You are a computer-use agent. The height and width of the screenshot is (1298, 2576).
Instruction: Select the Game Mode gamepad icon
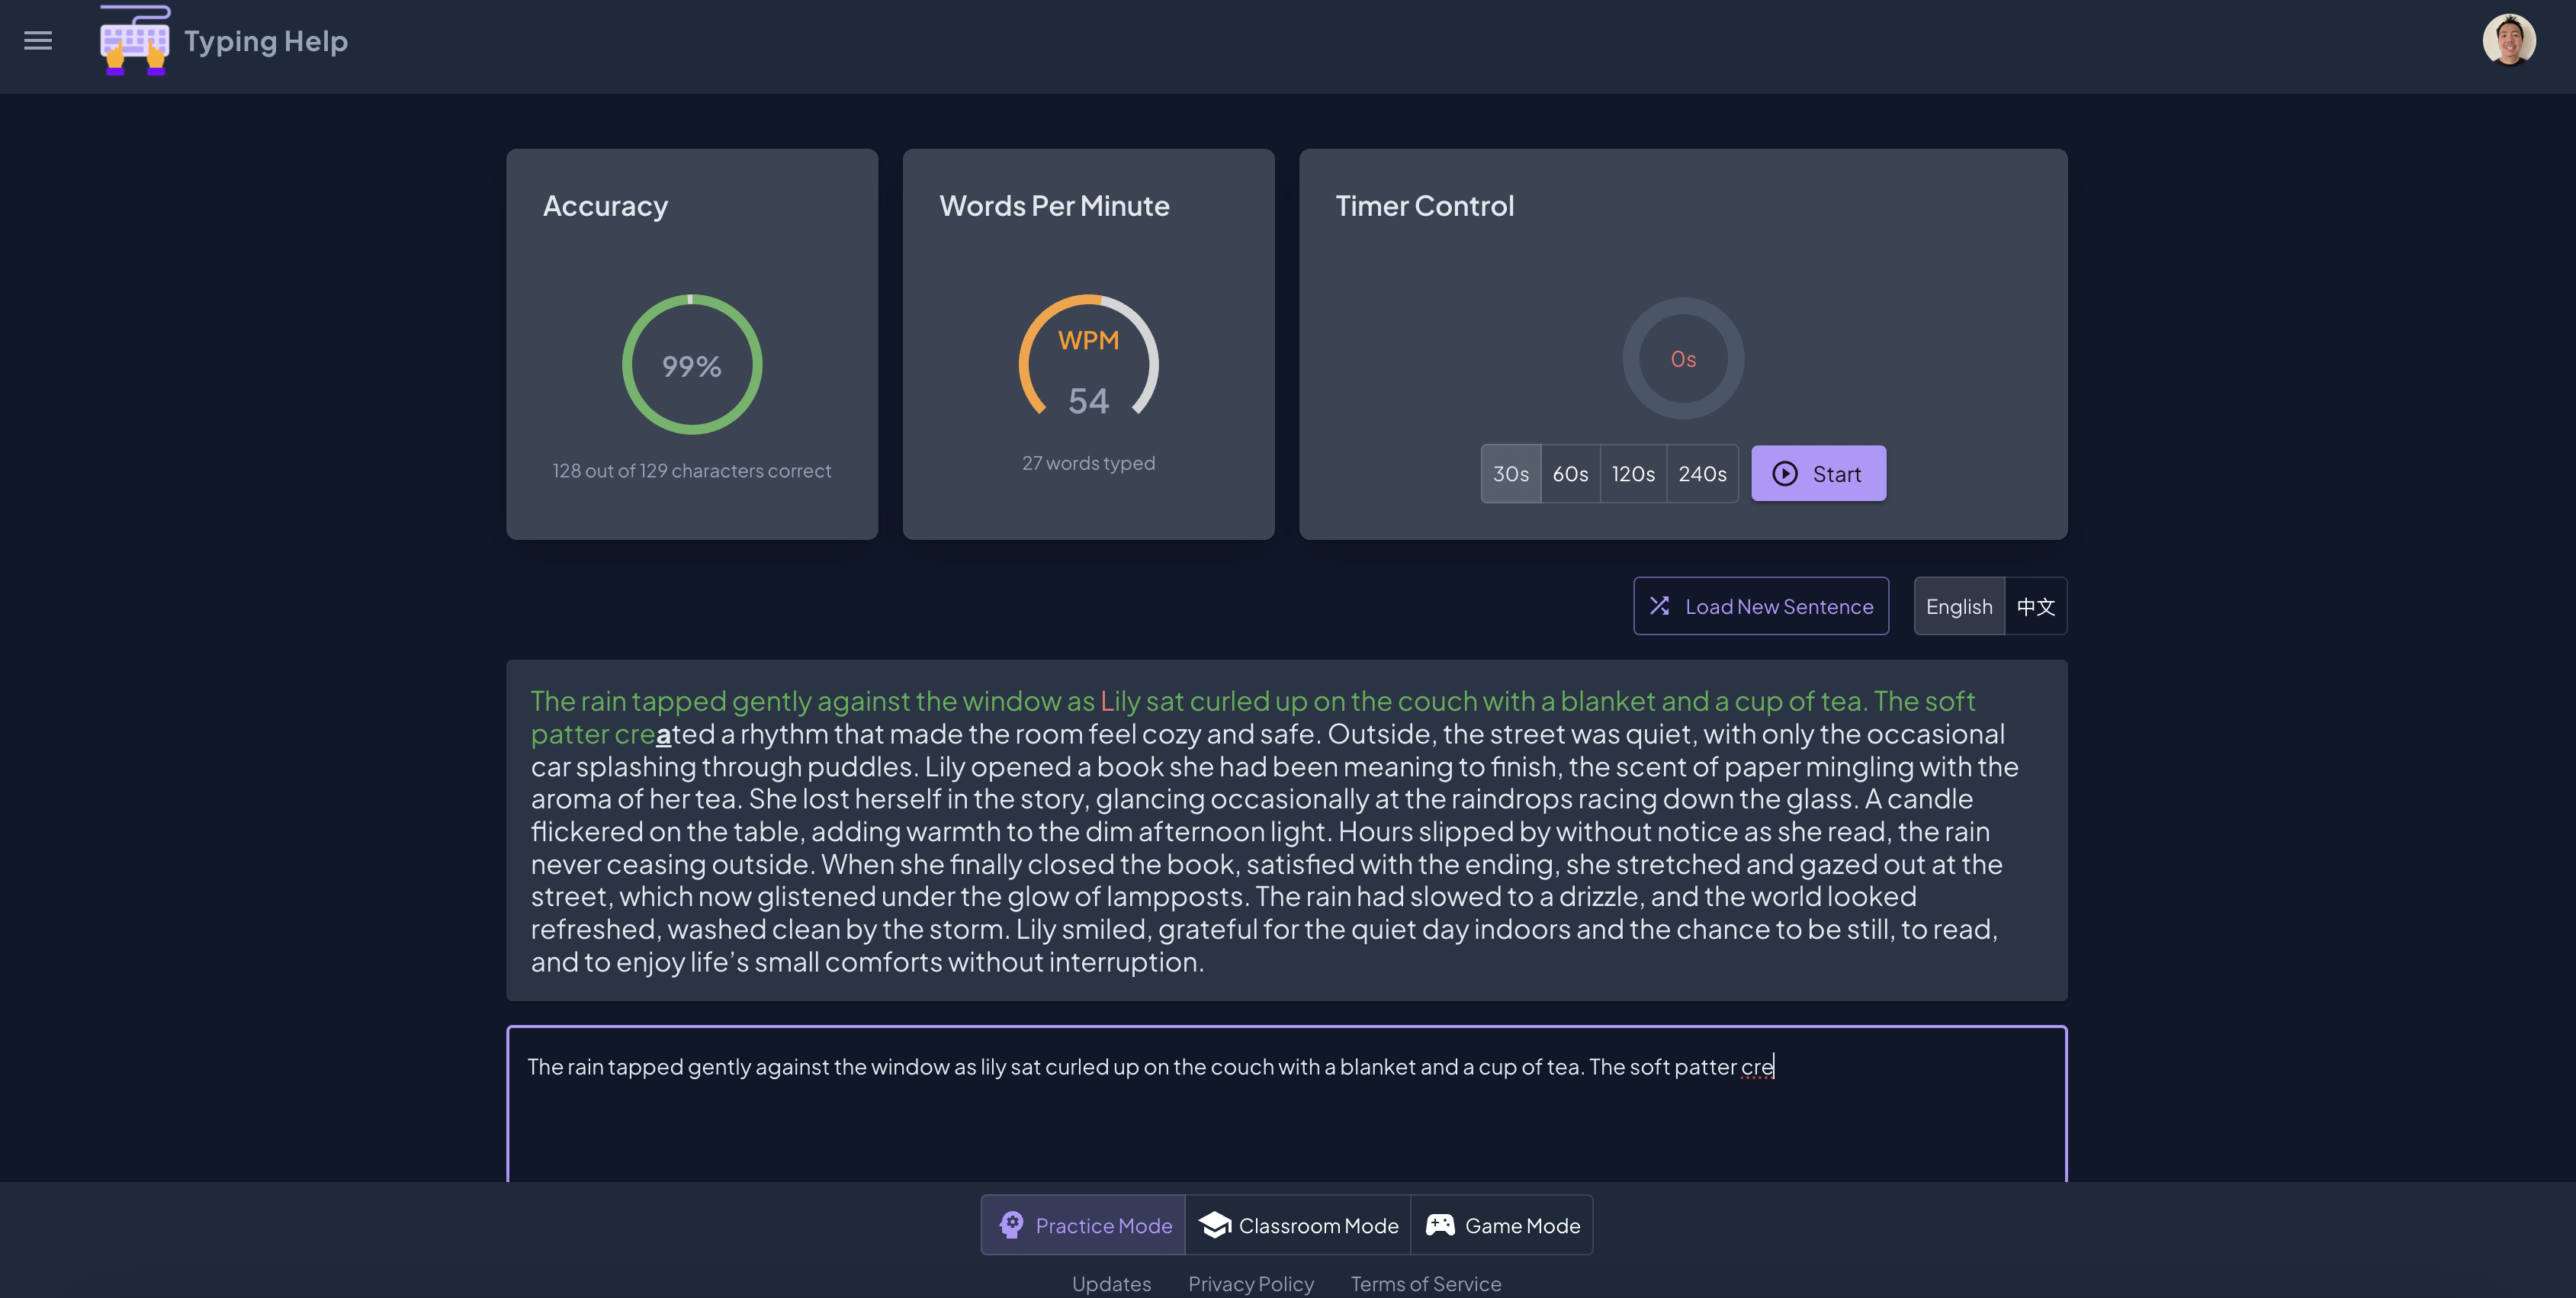[x=1440, y=1224]
